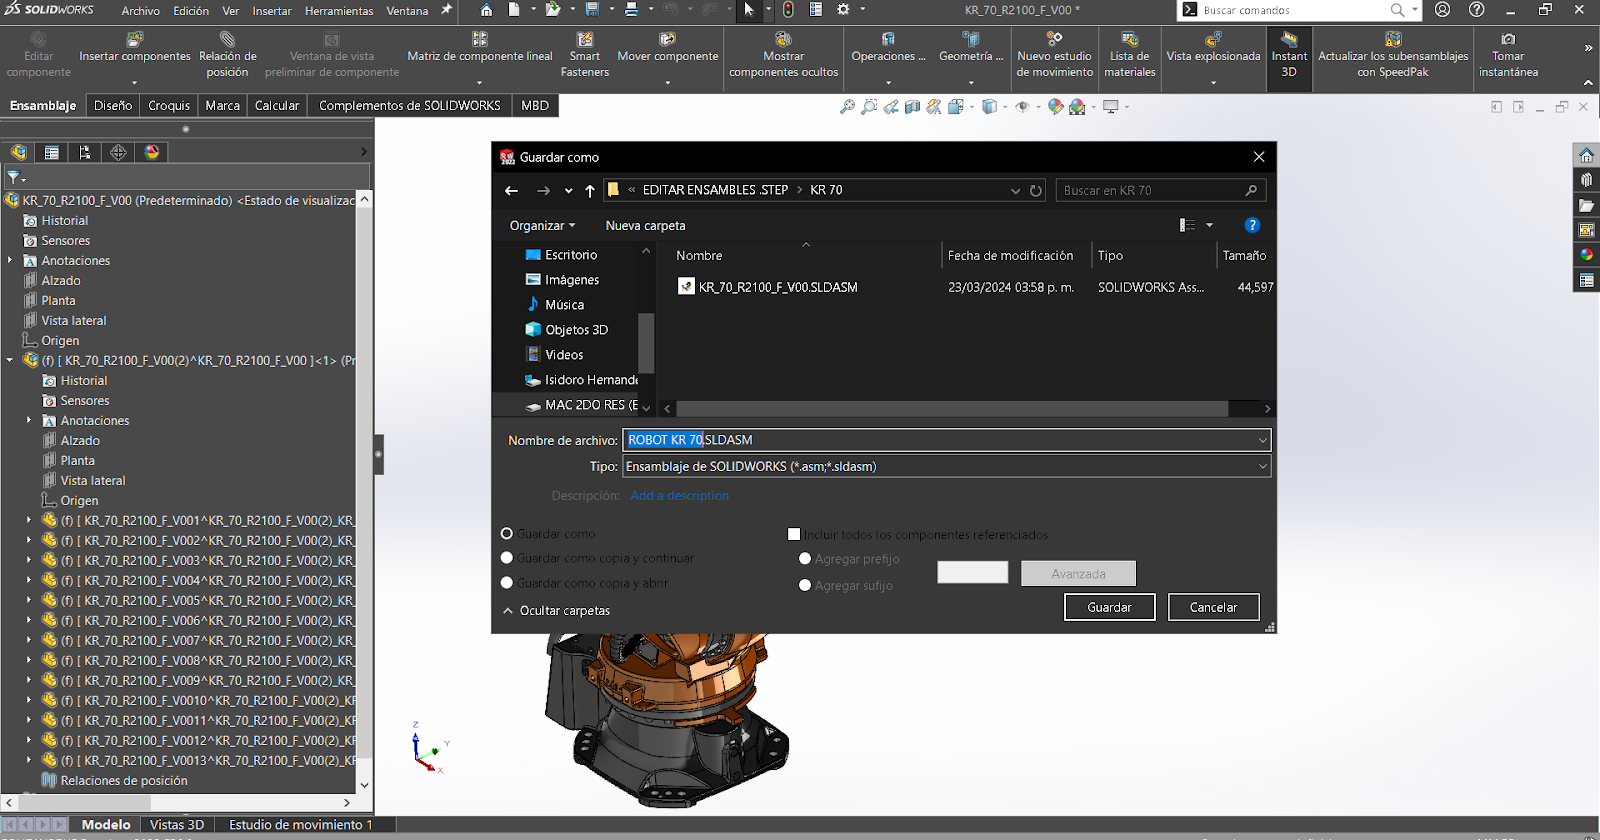This screenshot has width=1600, height=840.
Task: Click home icon in quick toolbar
Action: click(486, 10)
